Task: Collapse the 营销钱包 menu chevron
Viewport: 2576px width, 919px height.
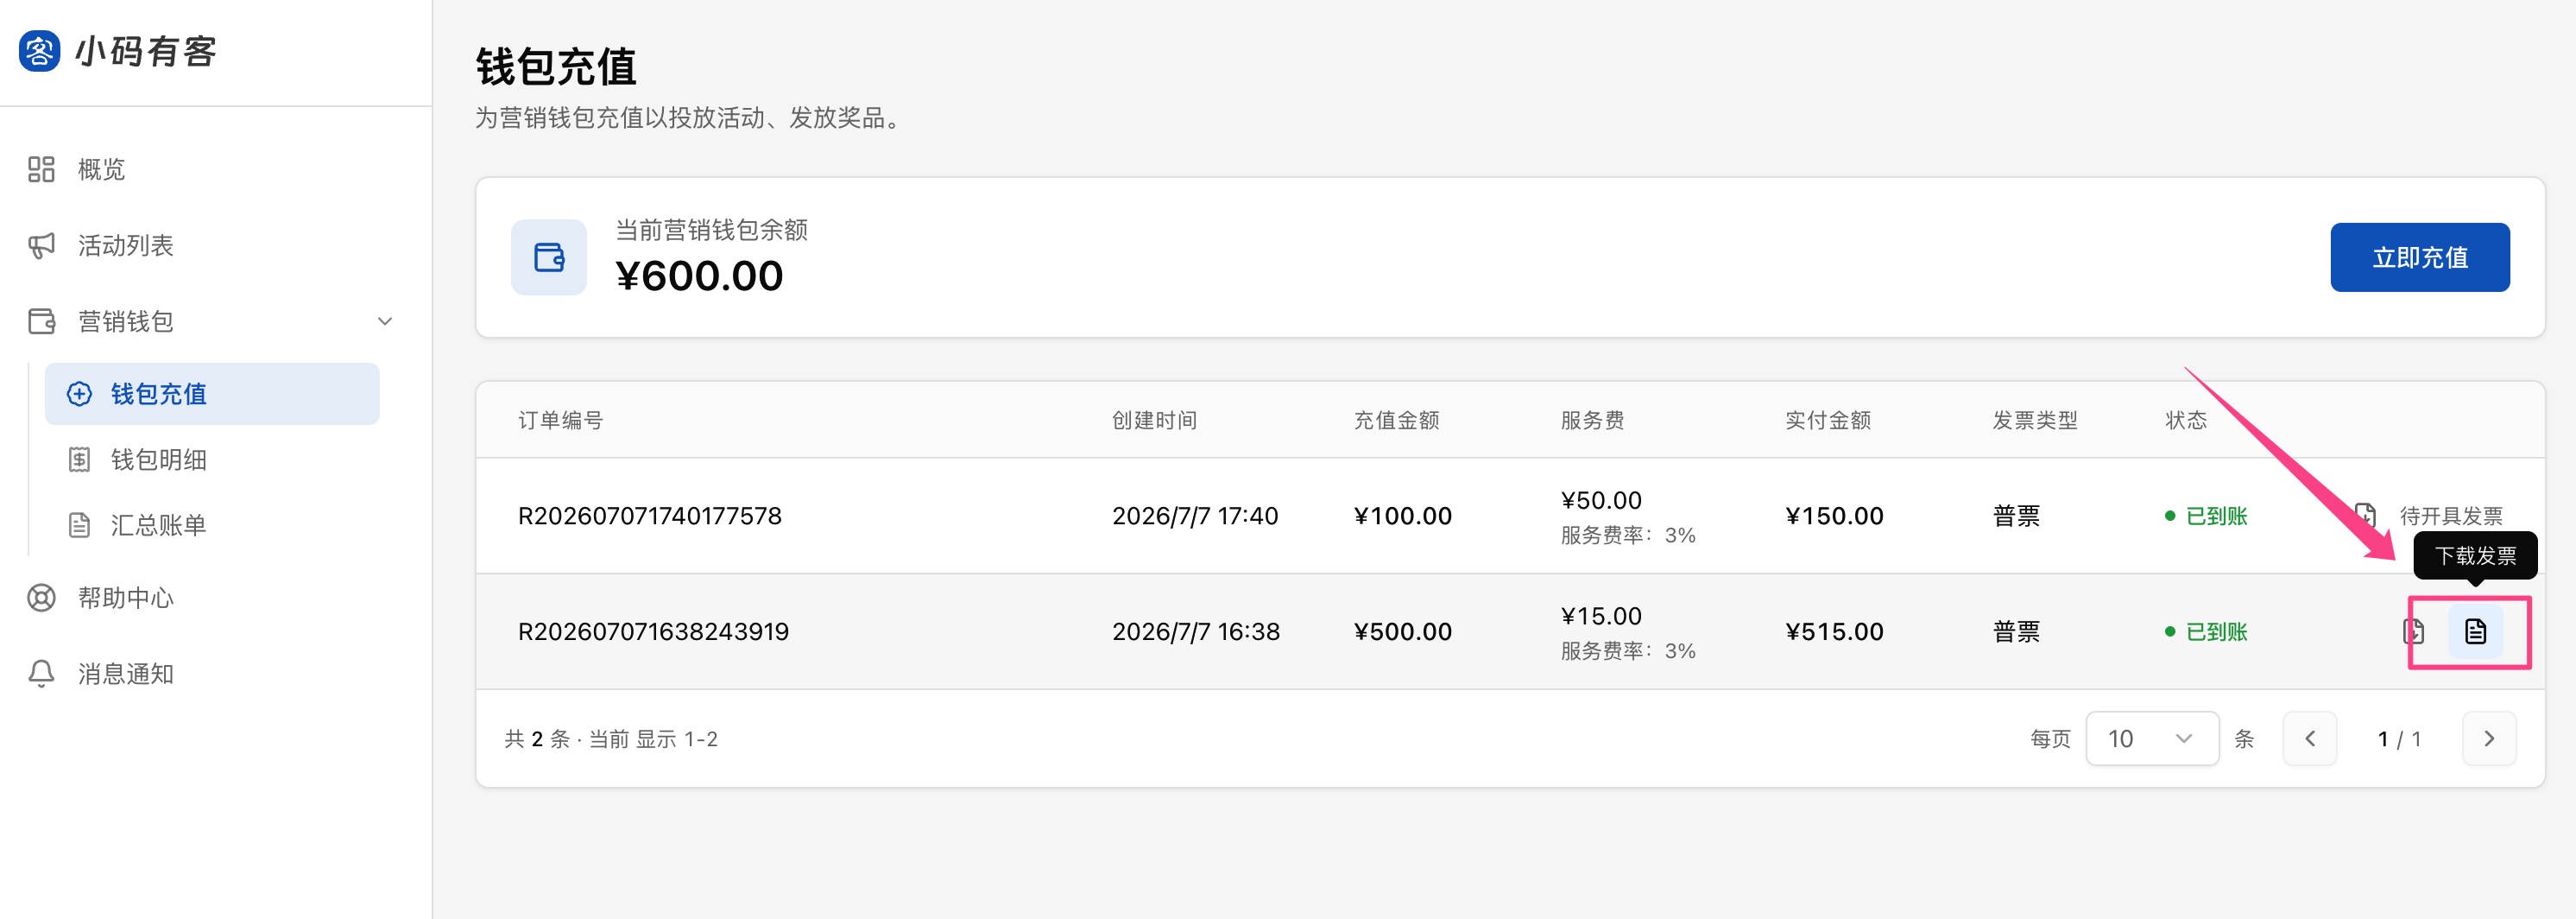Action: pyautogui.click(x=385, y=321)
